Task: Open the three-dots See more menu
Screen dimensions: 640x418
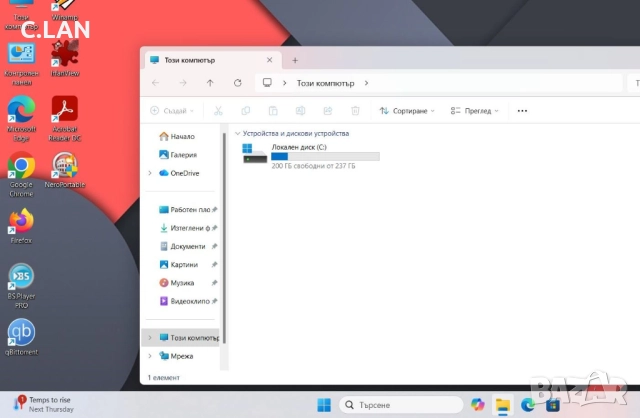Action: click(x=522, y=111)
